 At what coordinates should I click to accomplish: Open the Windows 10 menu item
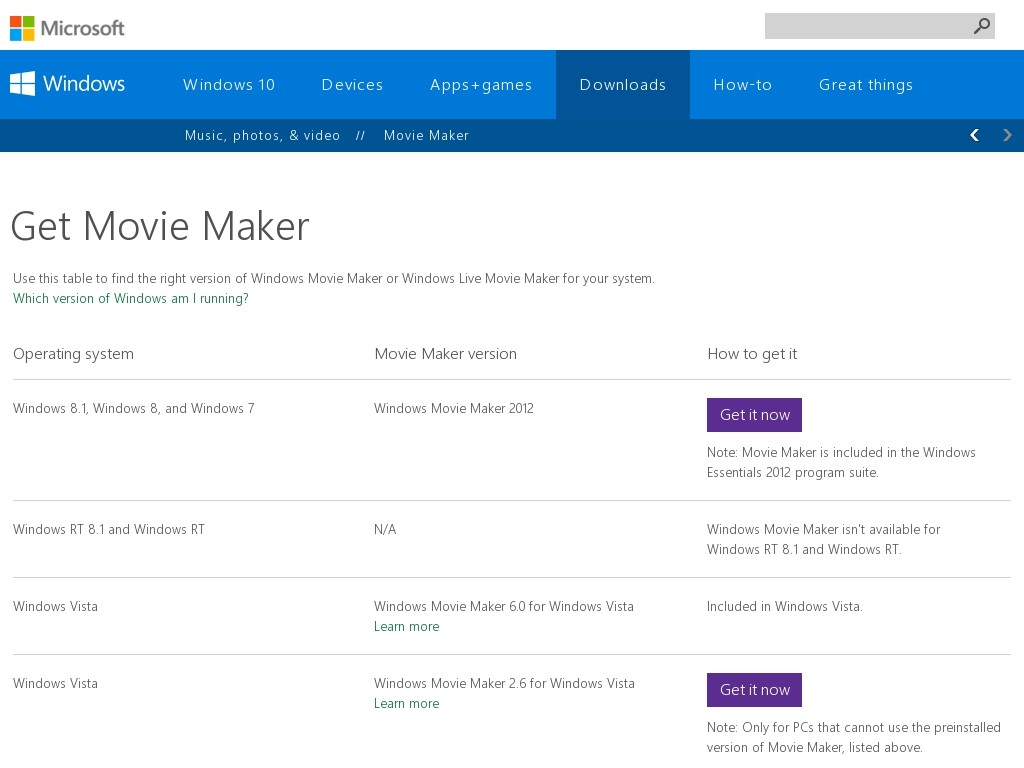tap(229, 85)
